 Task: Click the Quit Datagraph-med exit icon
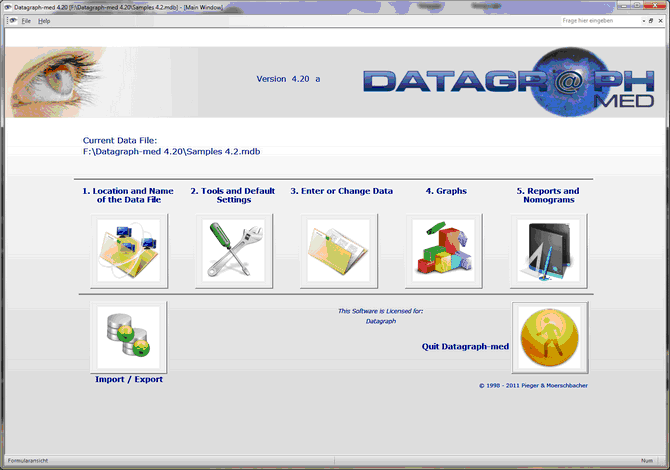(x=550, y=337)
